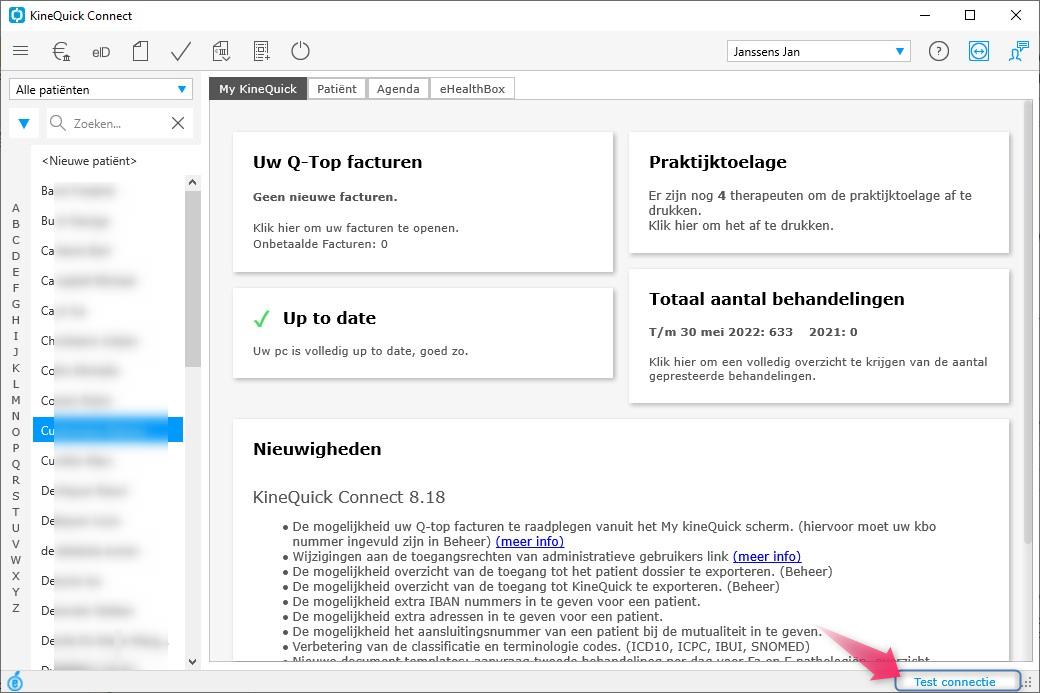Click the eID card reader icon
The image size is (1040, 693).
(101, 52)
